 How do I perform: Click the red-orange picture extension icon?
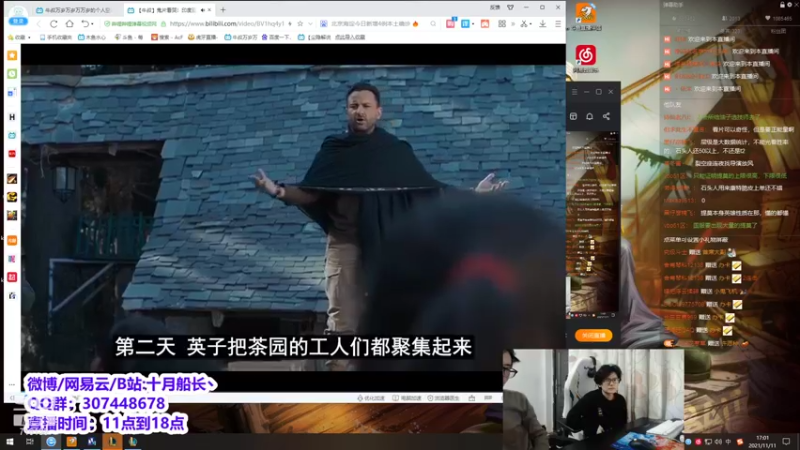[485, 24]
